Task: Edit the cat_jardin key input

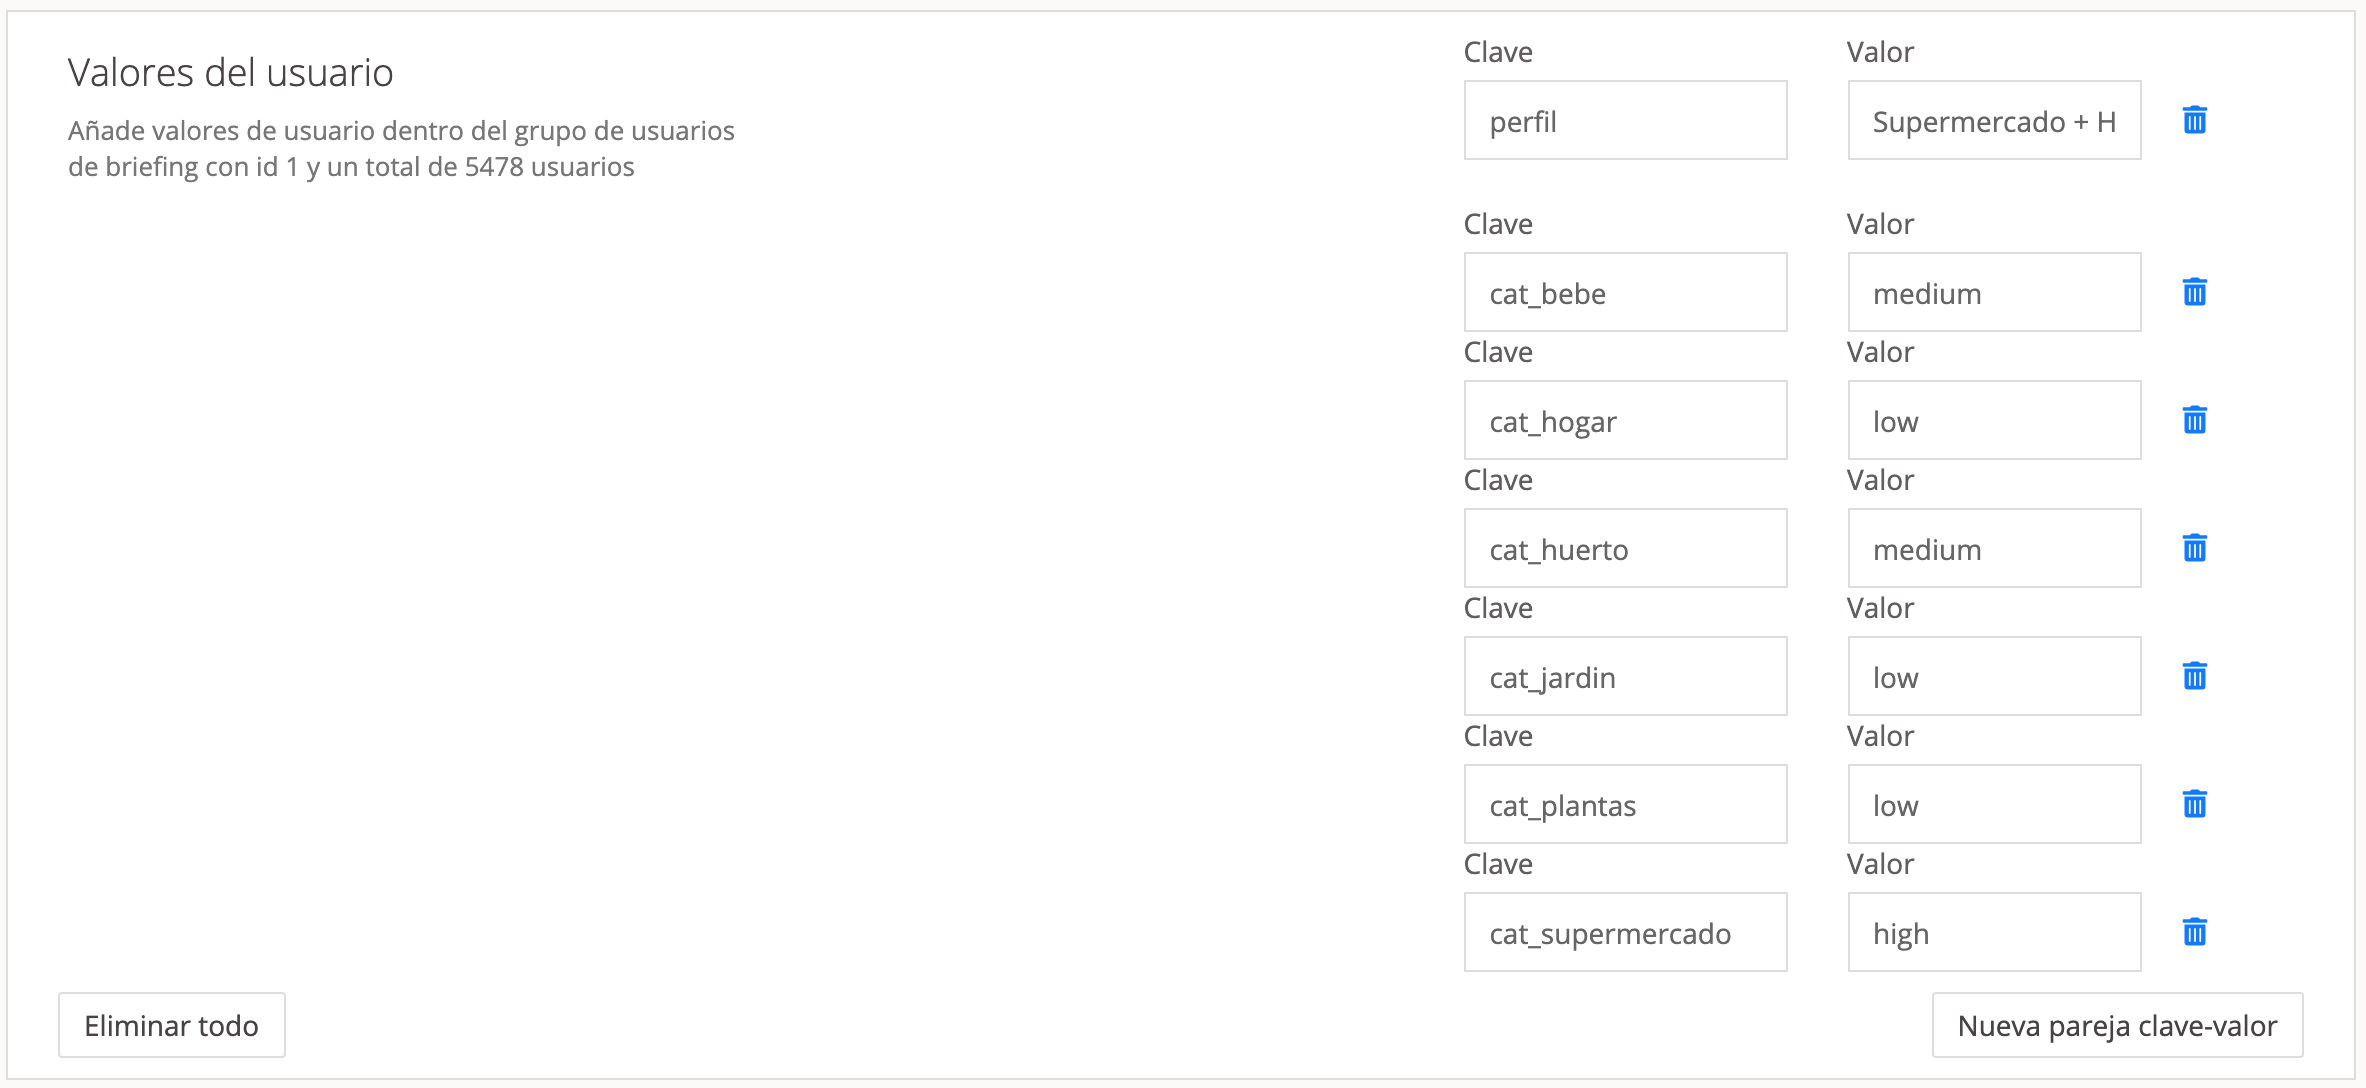Action: (1625, 677)
